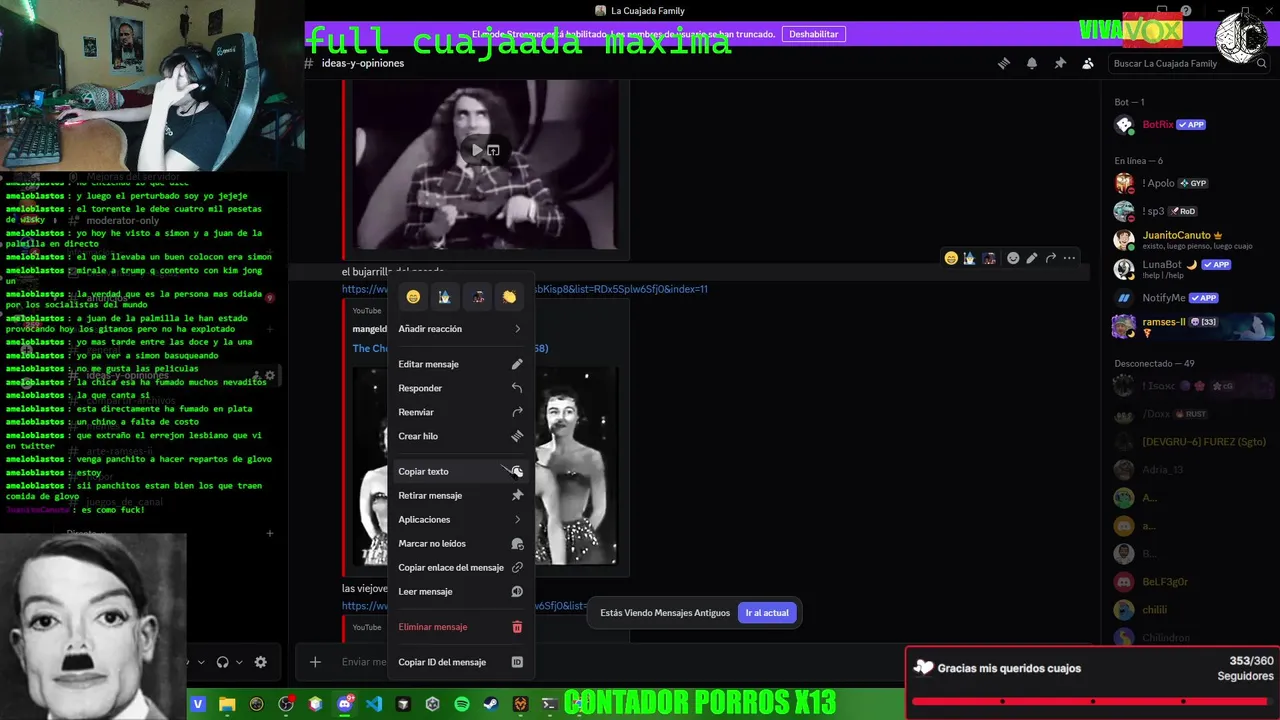Open Steam taskbar icon

click(491, 704)
